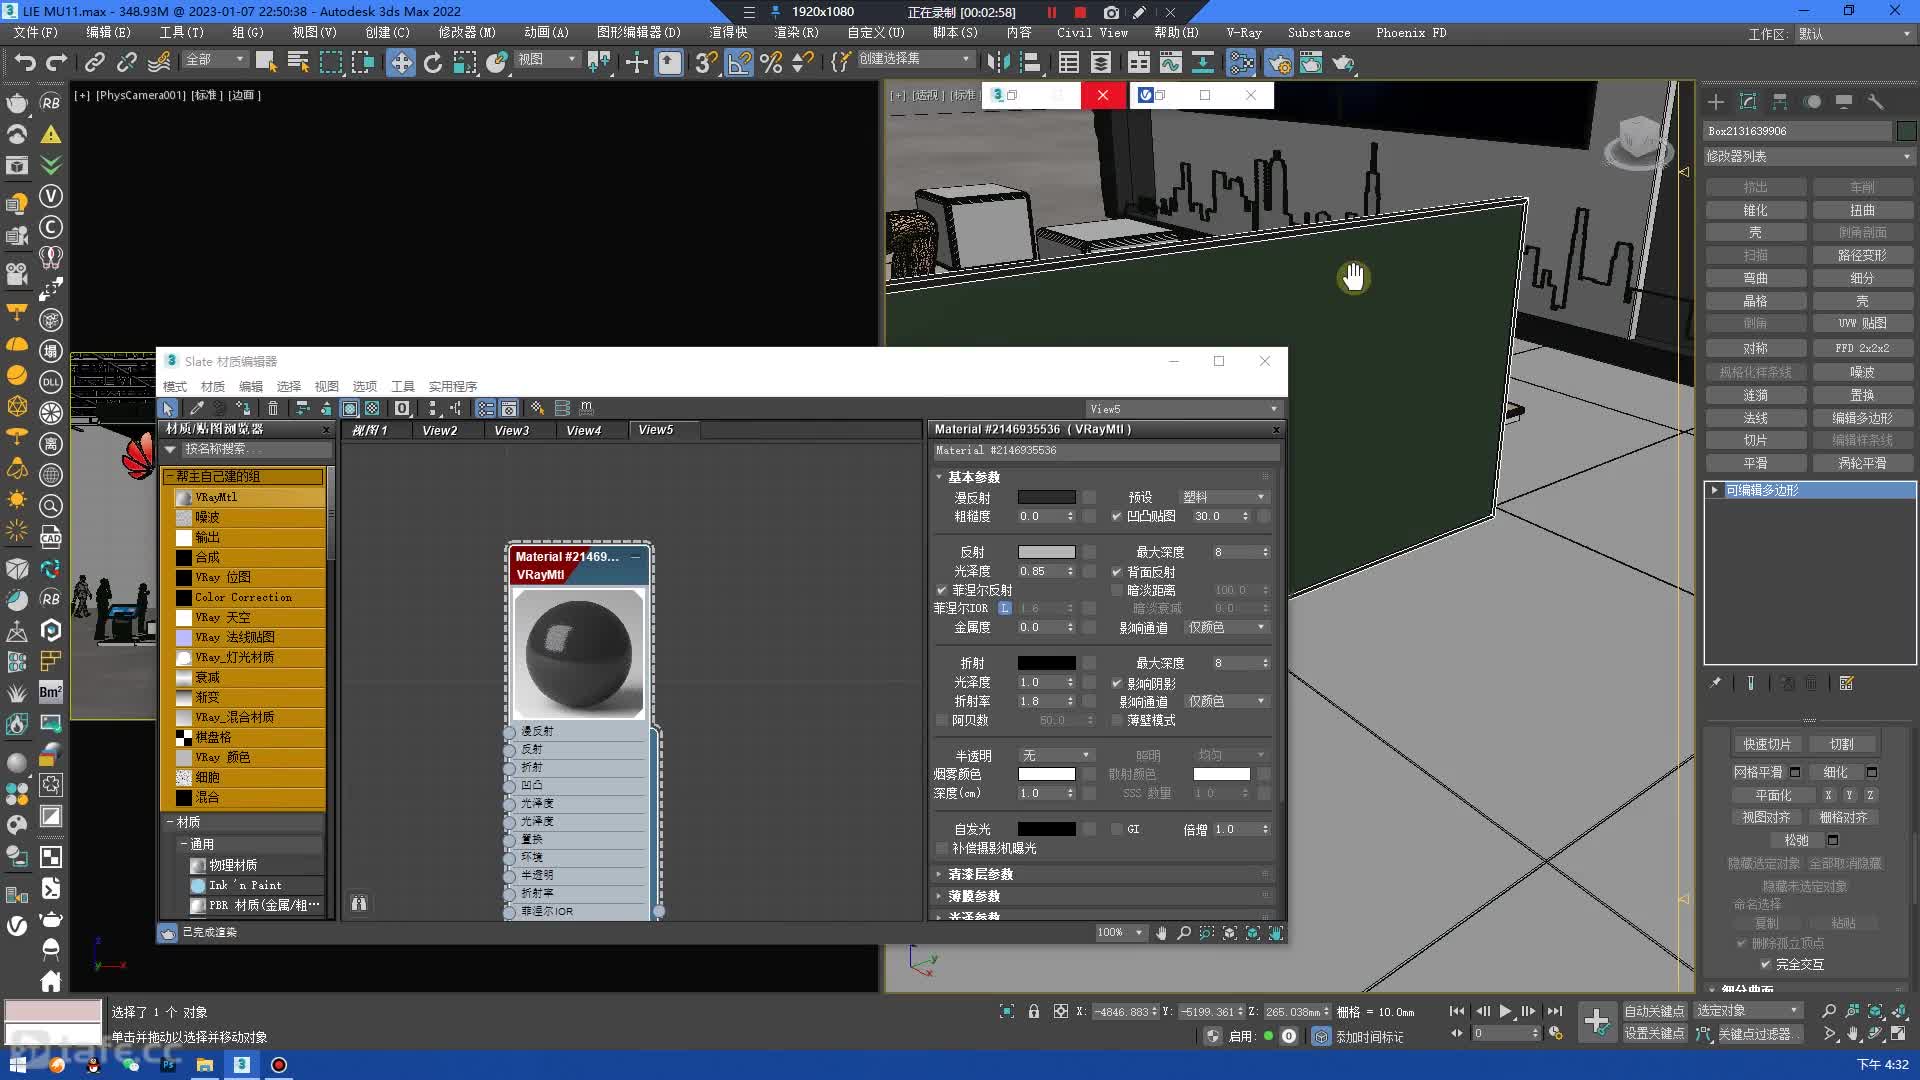
Task: Click the 网格平滑 button
Action: pos(1758,772)
